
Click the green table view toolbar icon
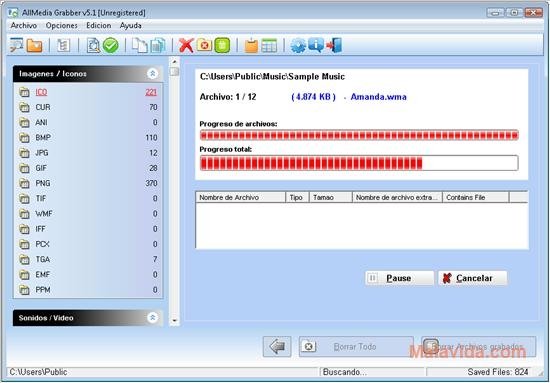tap(269, 46)
